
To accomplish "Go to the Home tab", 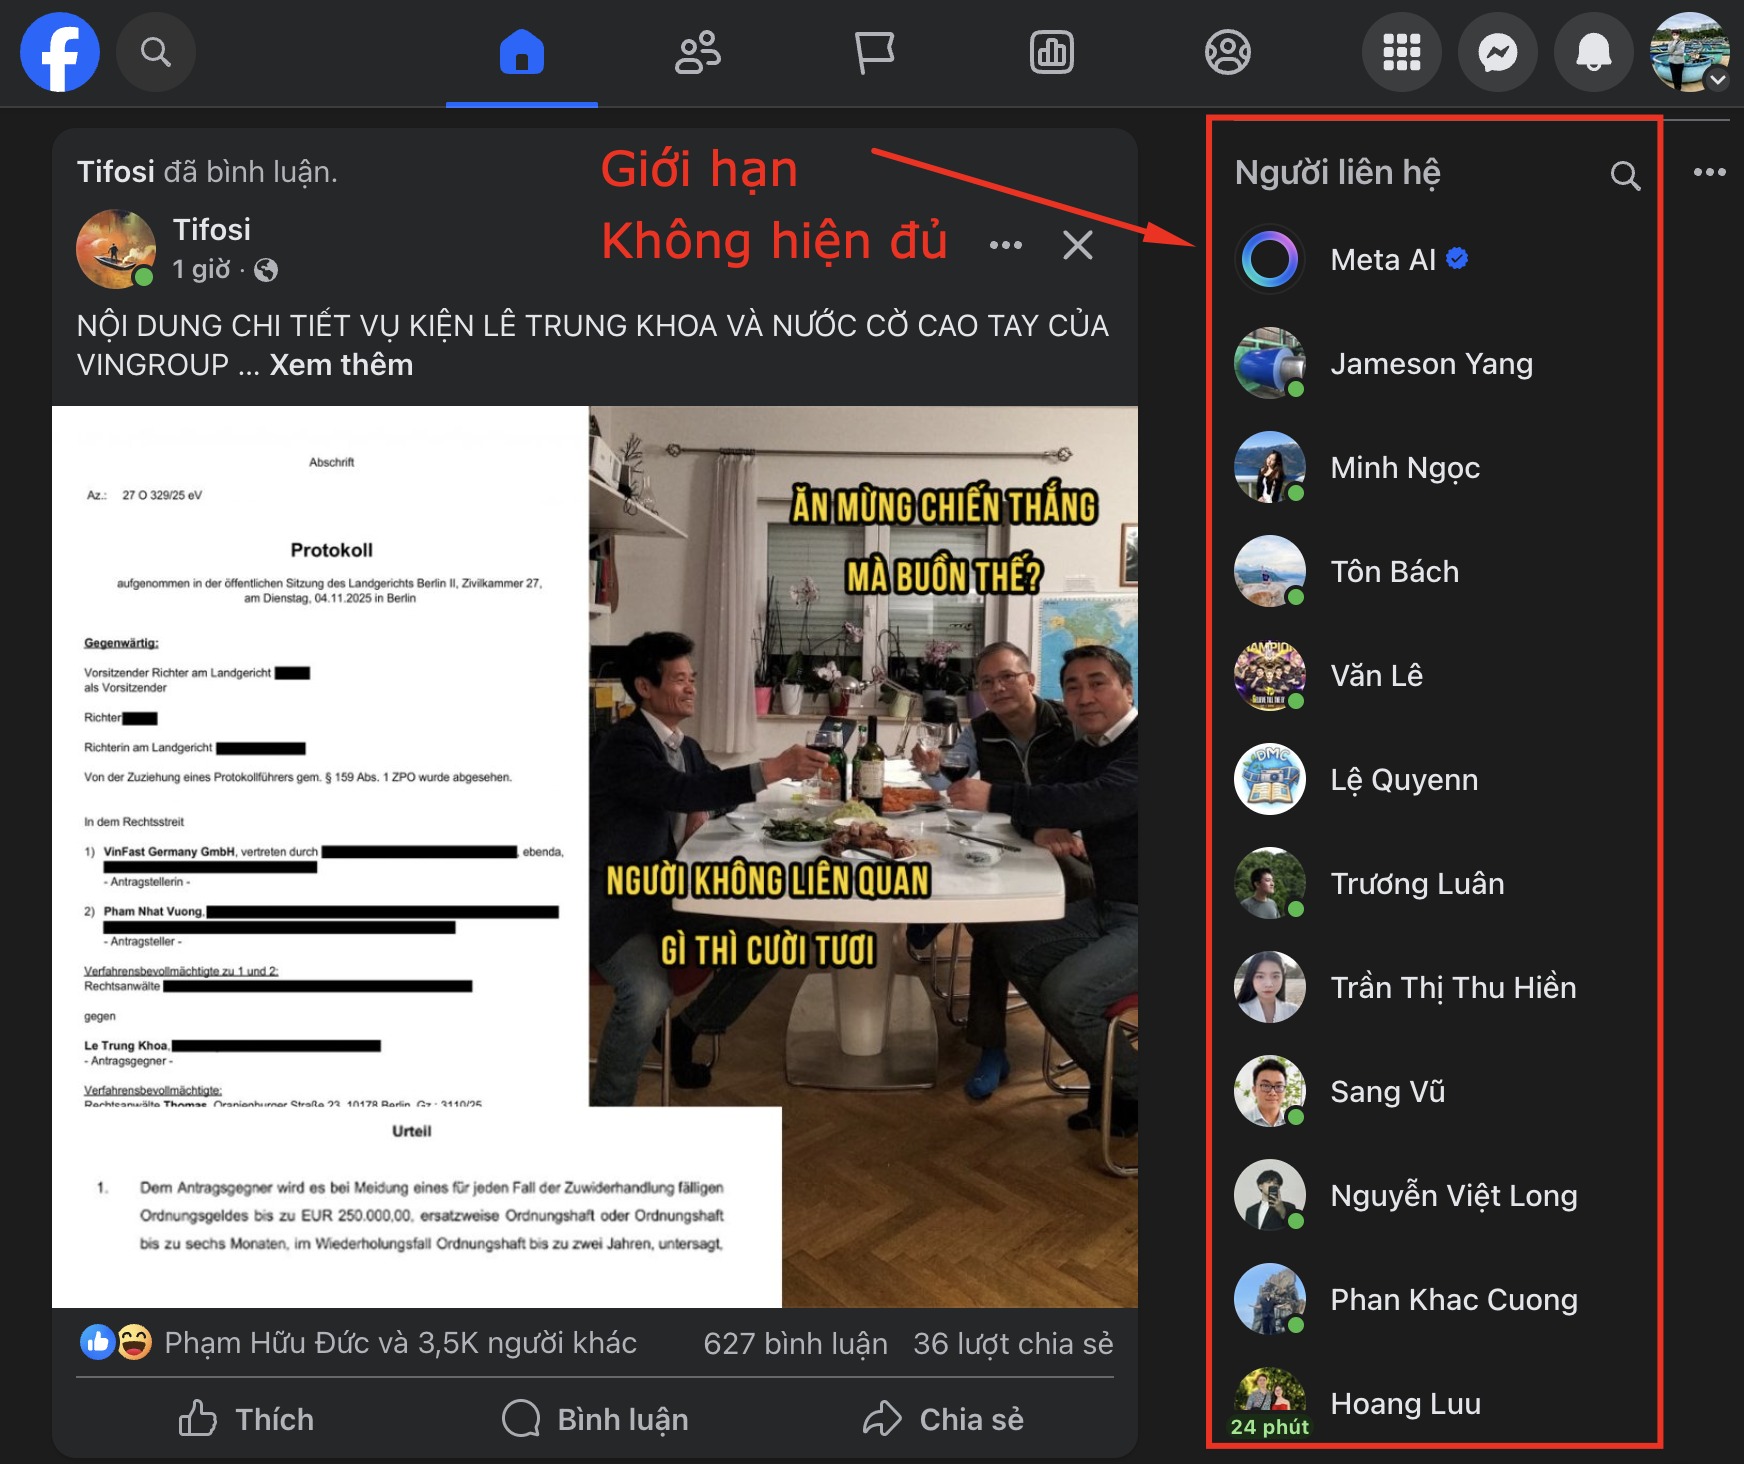I will click(x=522, y=52).
